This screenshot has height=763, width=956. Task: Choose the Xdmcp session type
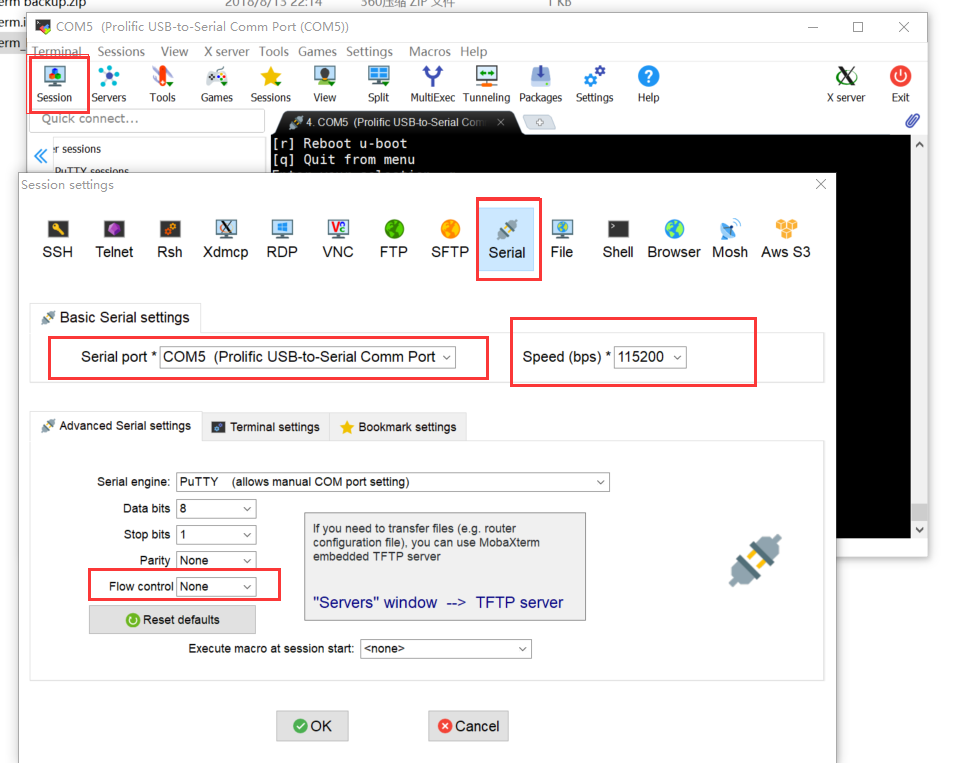tap(226, 239)
